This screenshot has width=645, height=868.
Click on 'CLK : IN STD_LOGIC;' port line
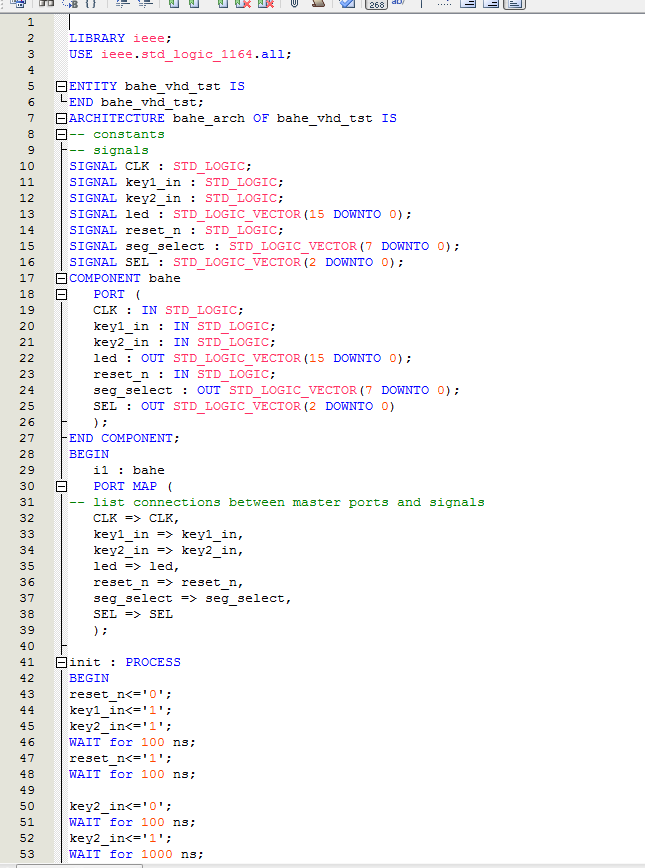[x=168, y=311]
